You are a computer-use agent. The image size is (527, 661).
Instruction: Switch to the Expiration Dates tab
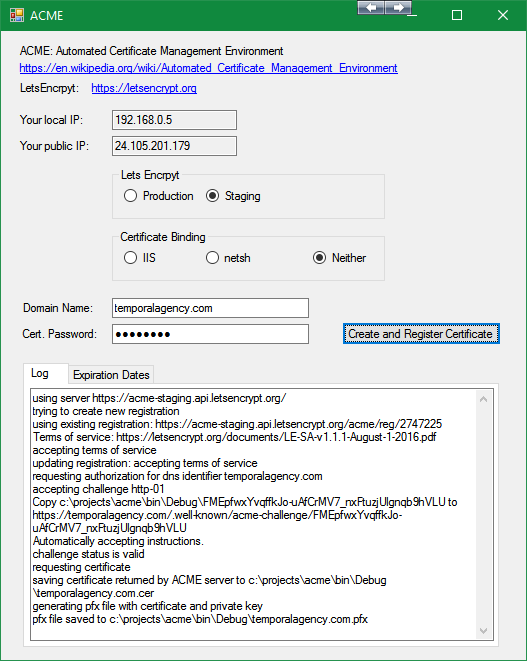pos(111,375)
